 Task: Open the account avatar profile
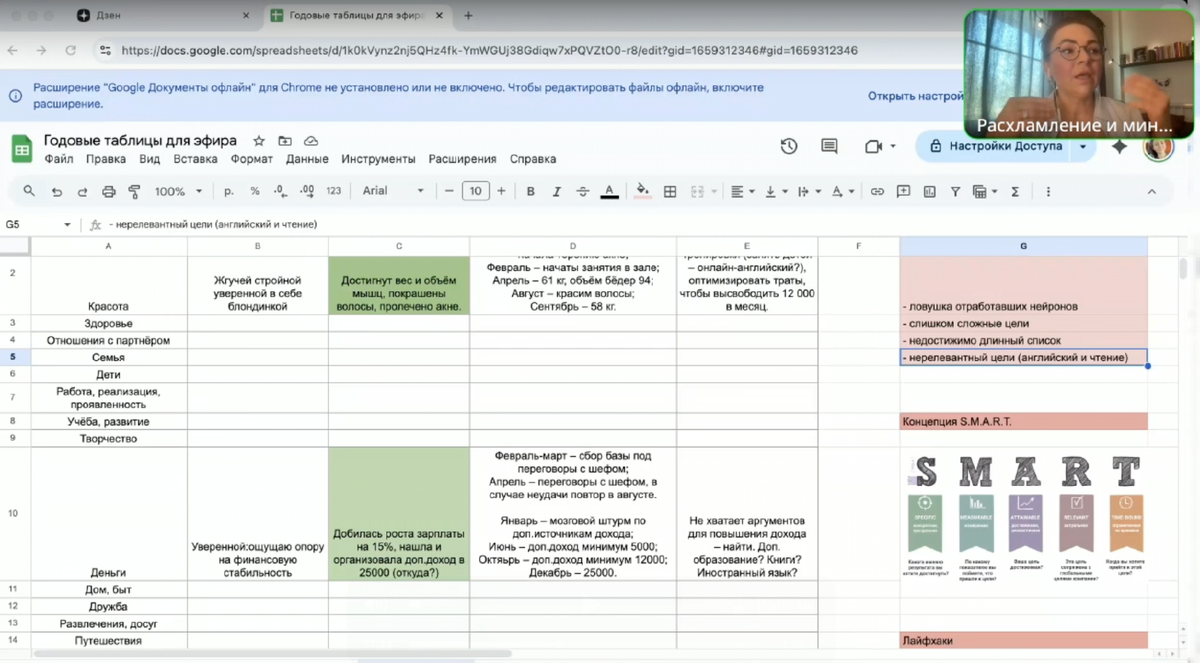(x=1158, y=147)
